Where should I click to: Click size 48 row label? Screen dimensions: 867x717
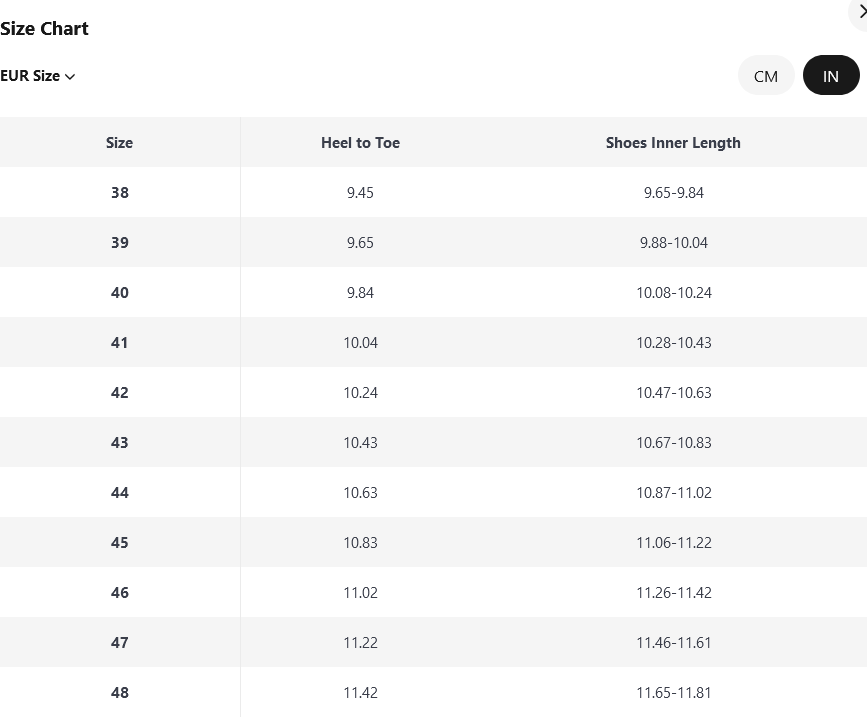coord(120,693)
